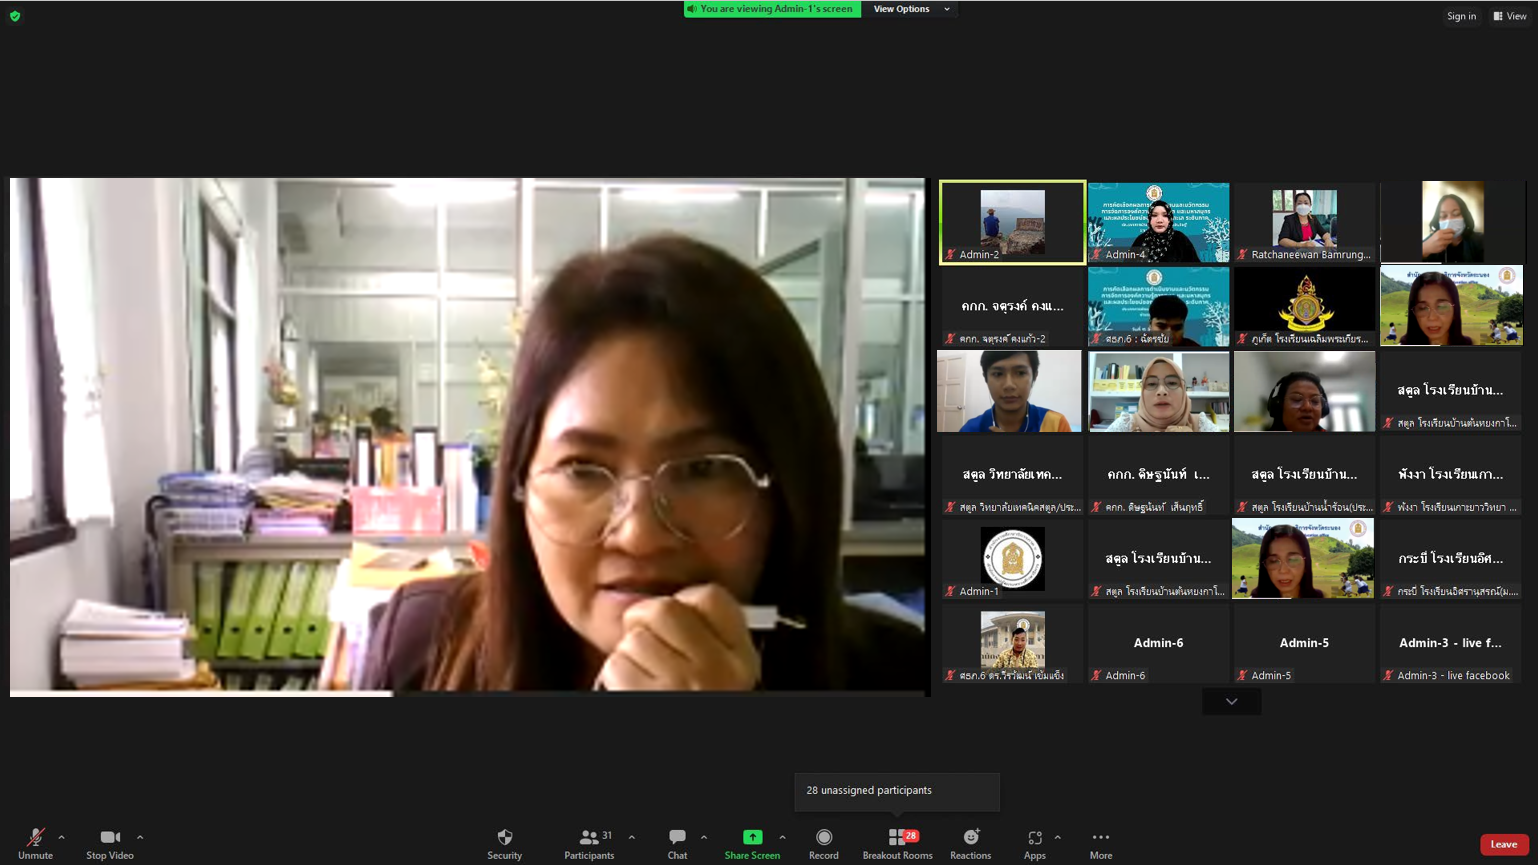Select Ratchaneewan Bamrung video thumbnail
Image resolution: width=1538 pixels, height=865 pixels.
coord(1304,222)
